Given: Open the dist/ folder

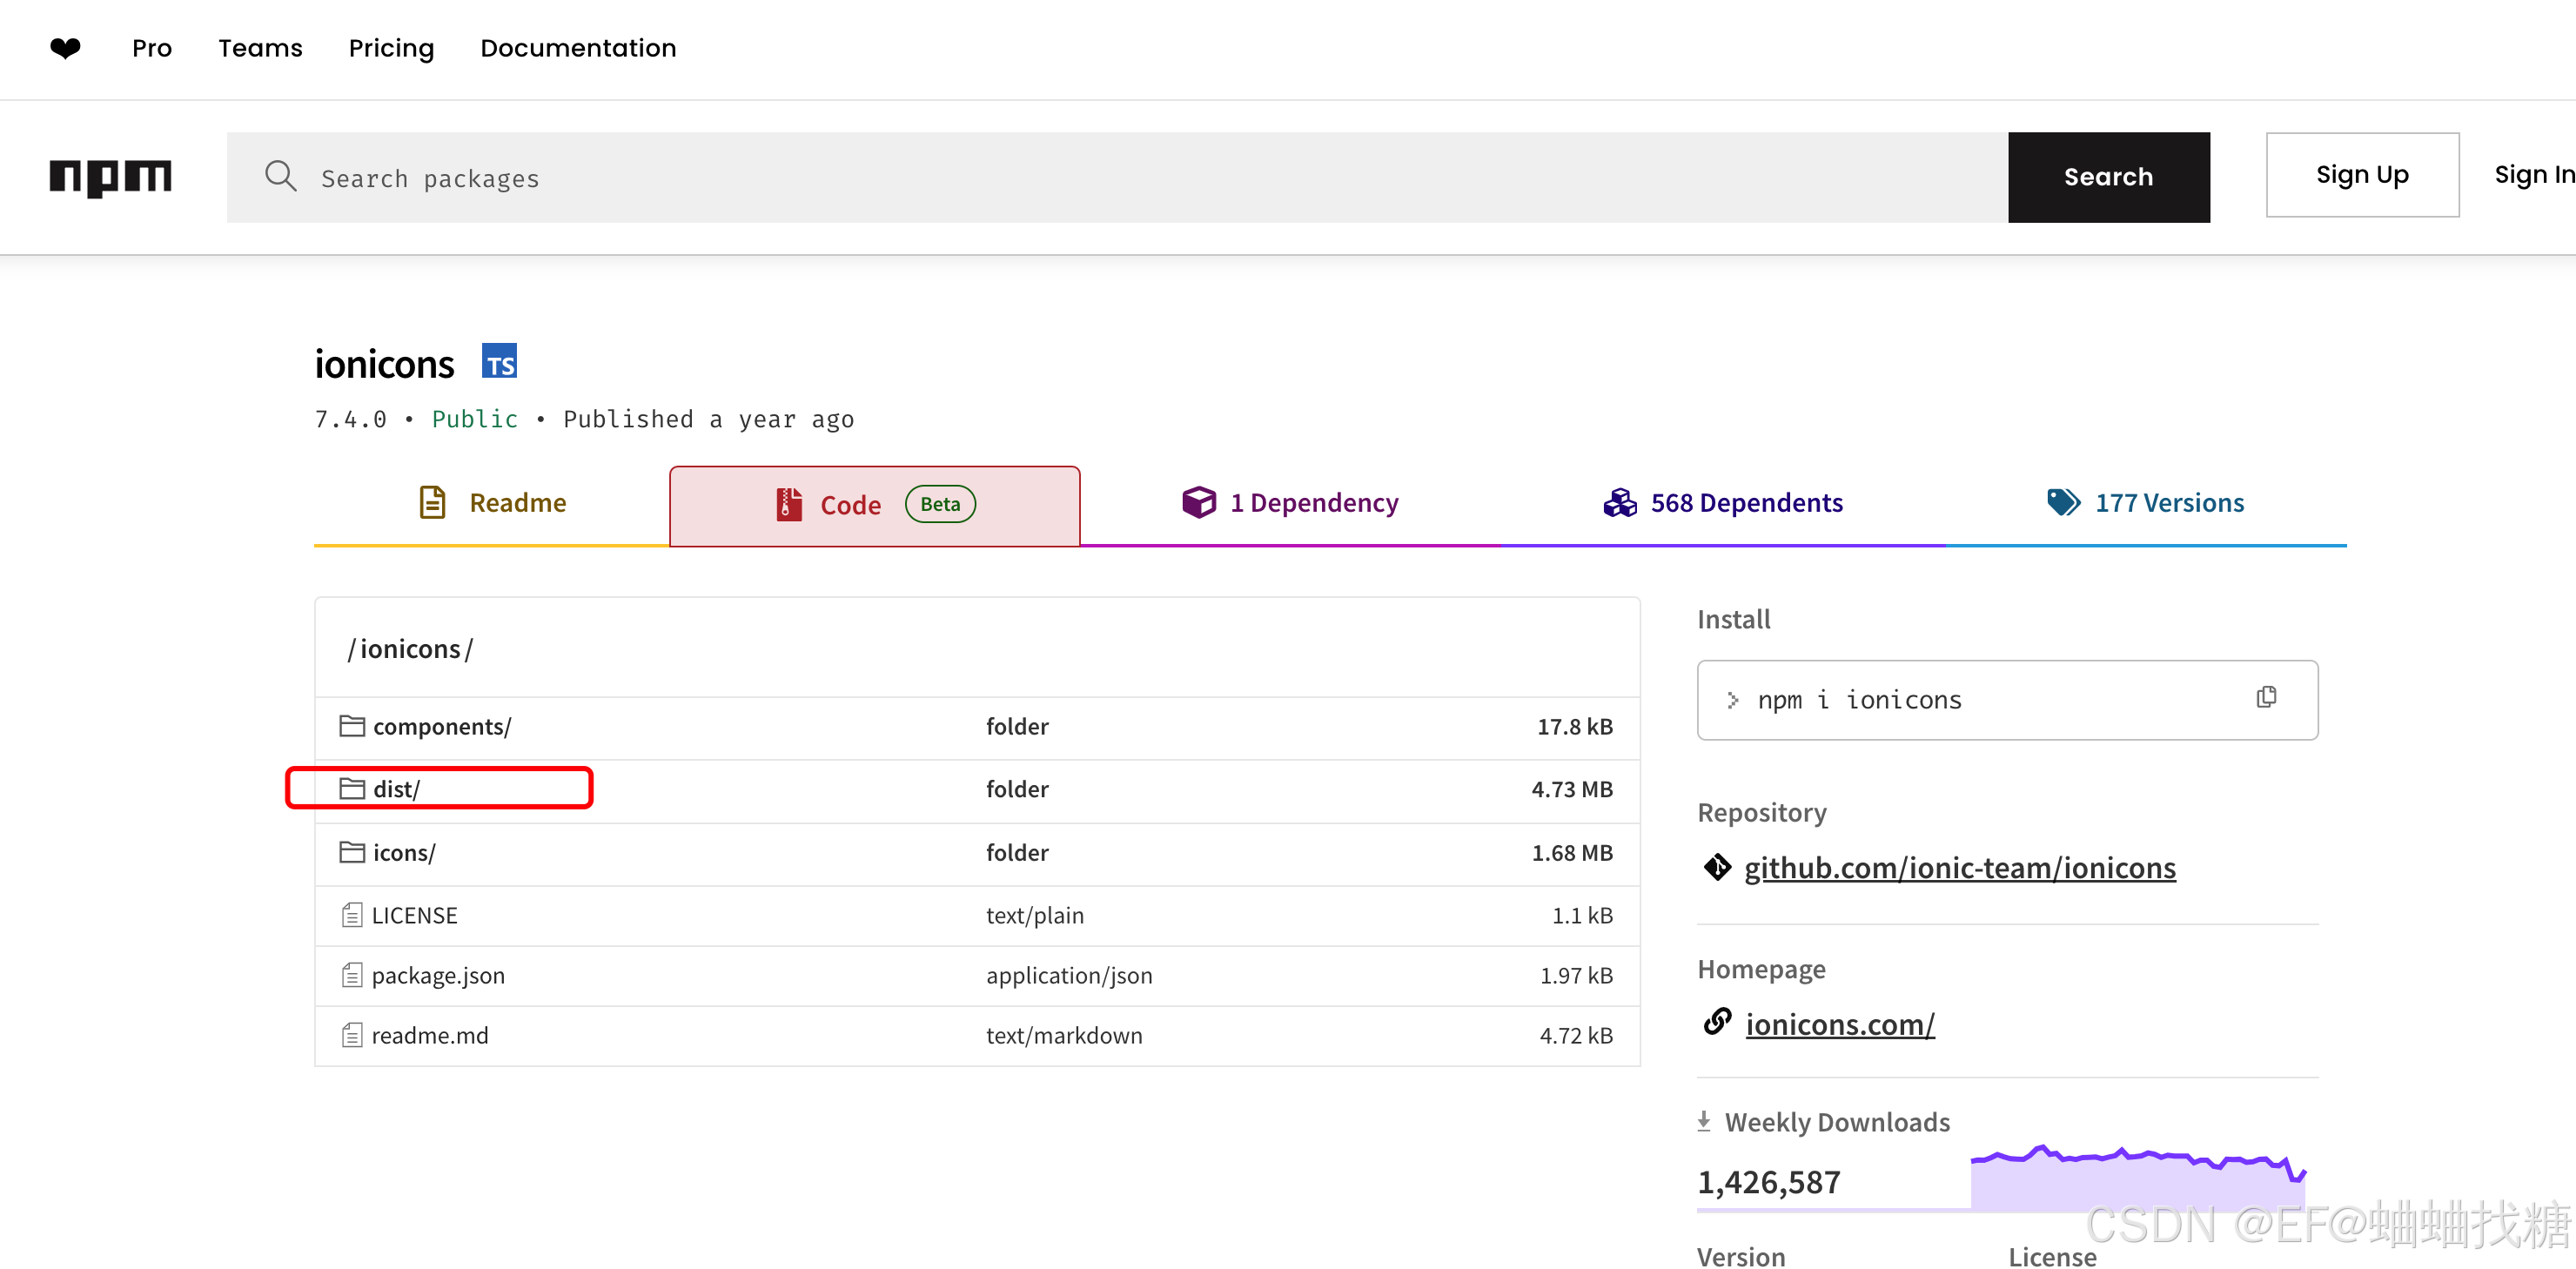Looking at the screenshot, I should point(396,788).
